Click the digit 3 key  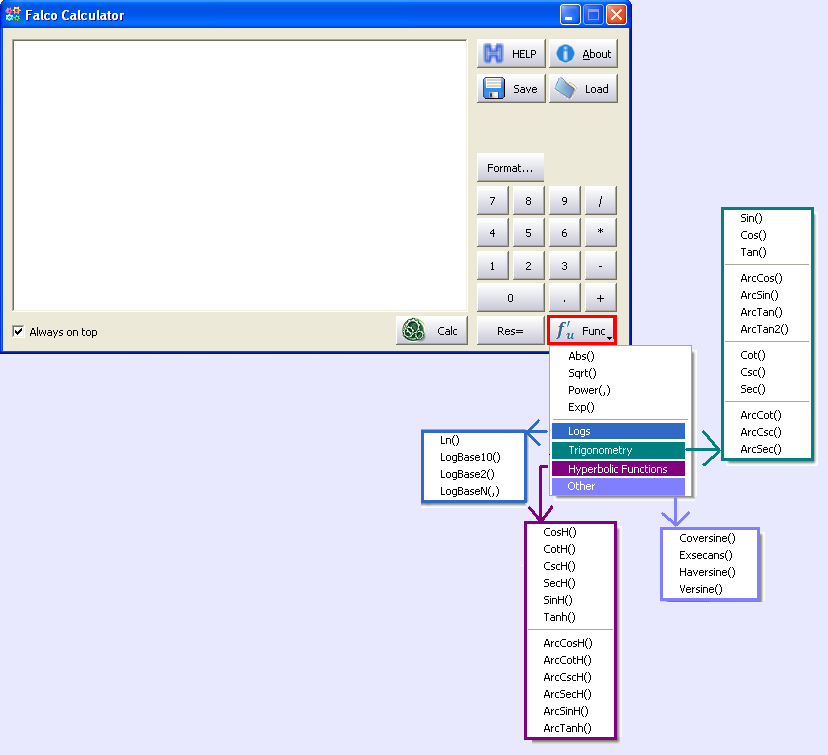coord(564,266)
